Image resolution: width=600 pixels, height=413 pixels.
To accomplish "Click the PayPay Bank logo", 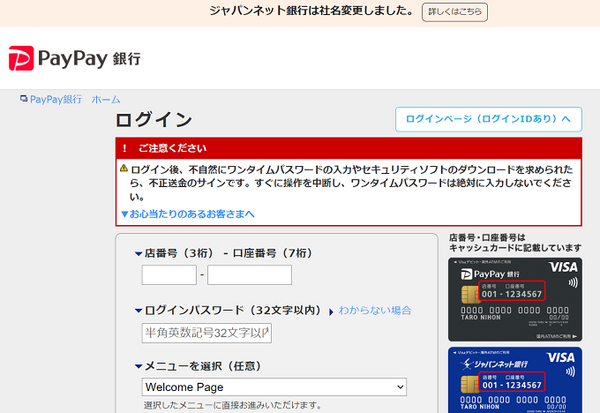I will 75,59.
